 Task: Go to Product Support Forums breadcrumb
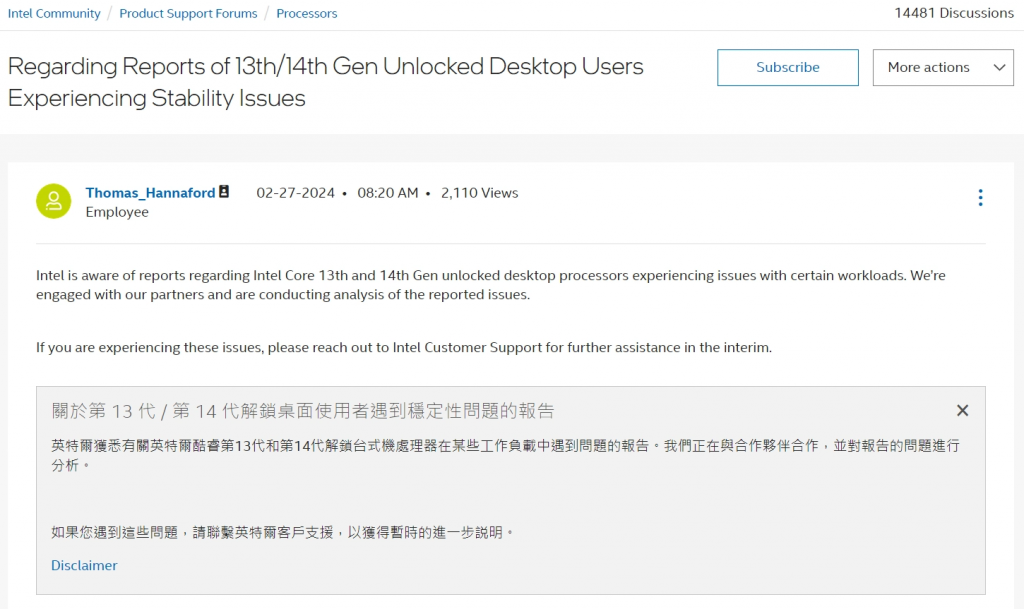(188, 13)
